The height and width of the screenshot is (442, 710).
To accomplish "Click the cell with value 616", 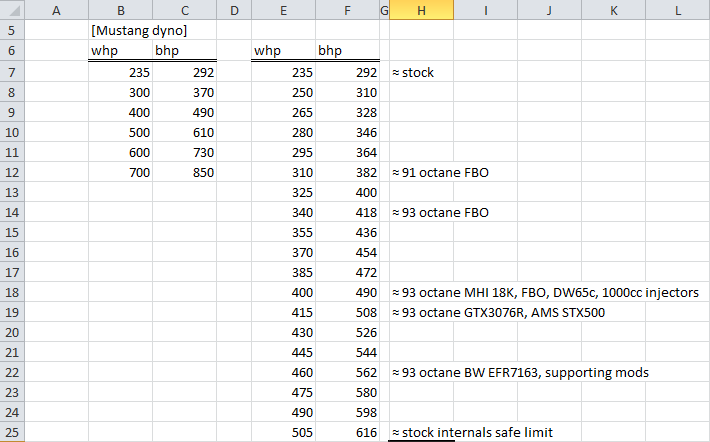I will (347, 432).
